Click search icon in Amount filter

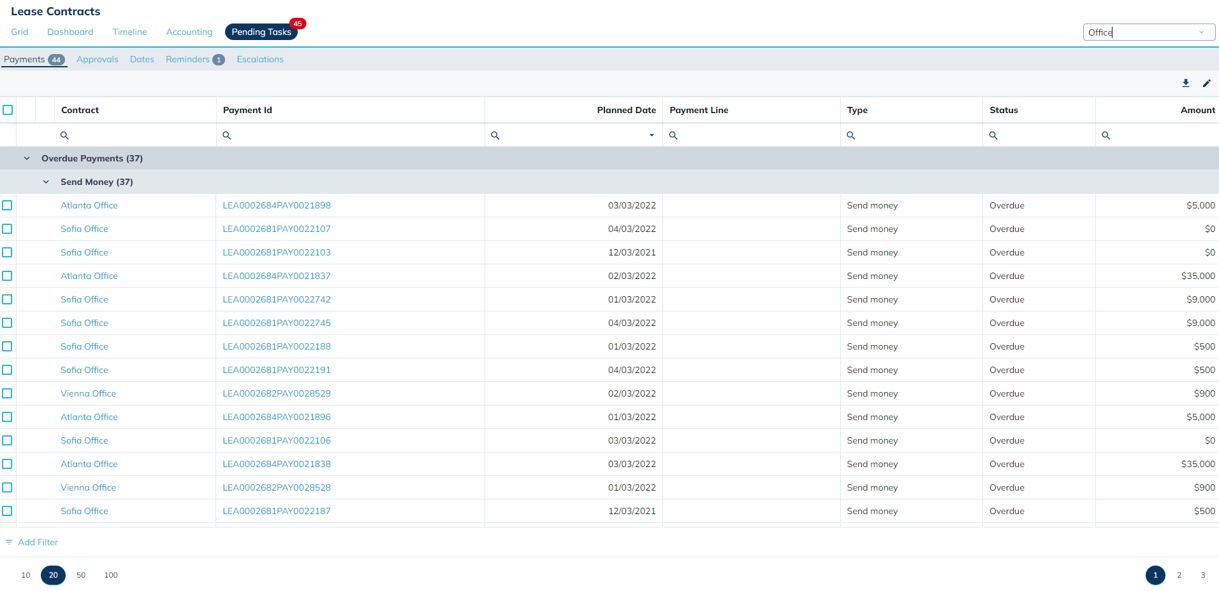click(x=1106, y=135)
